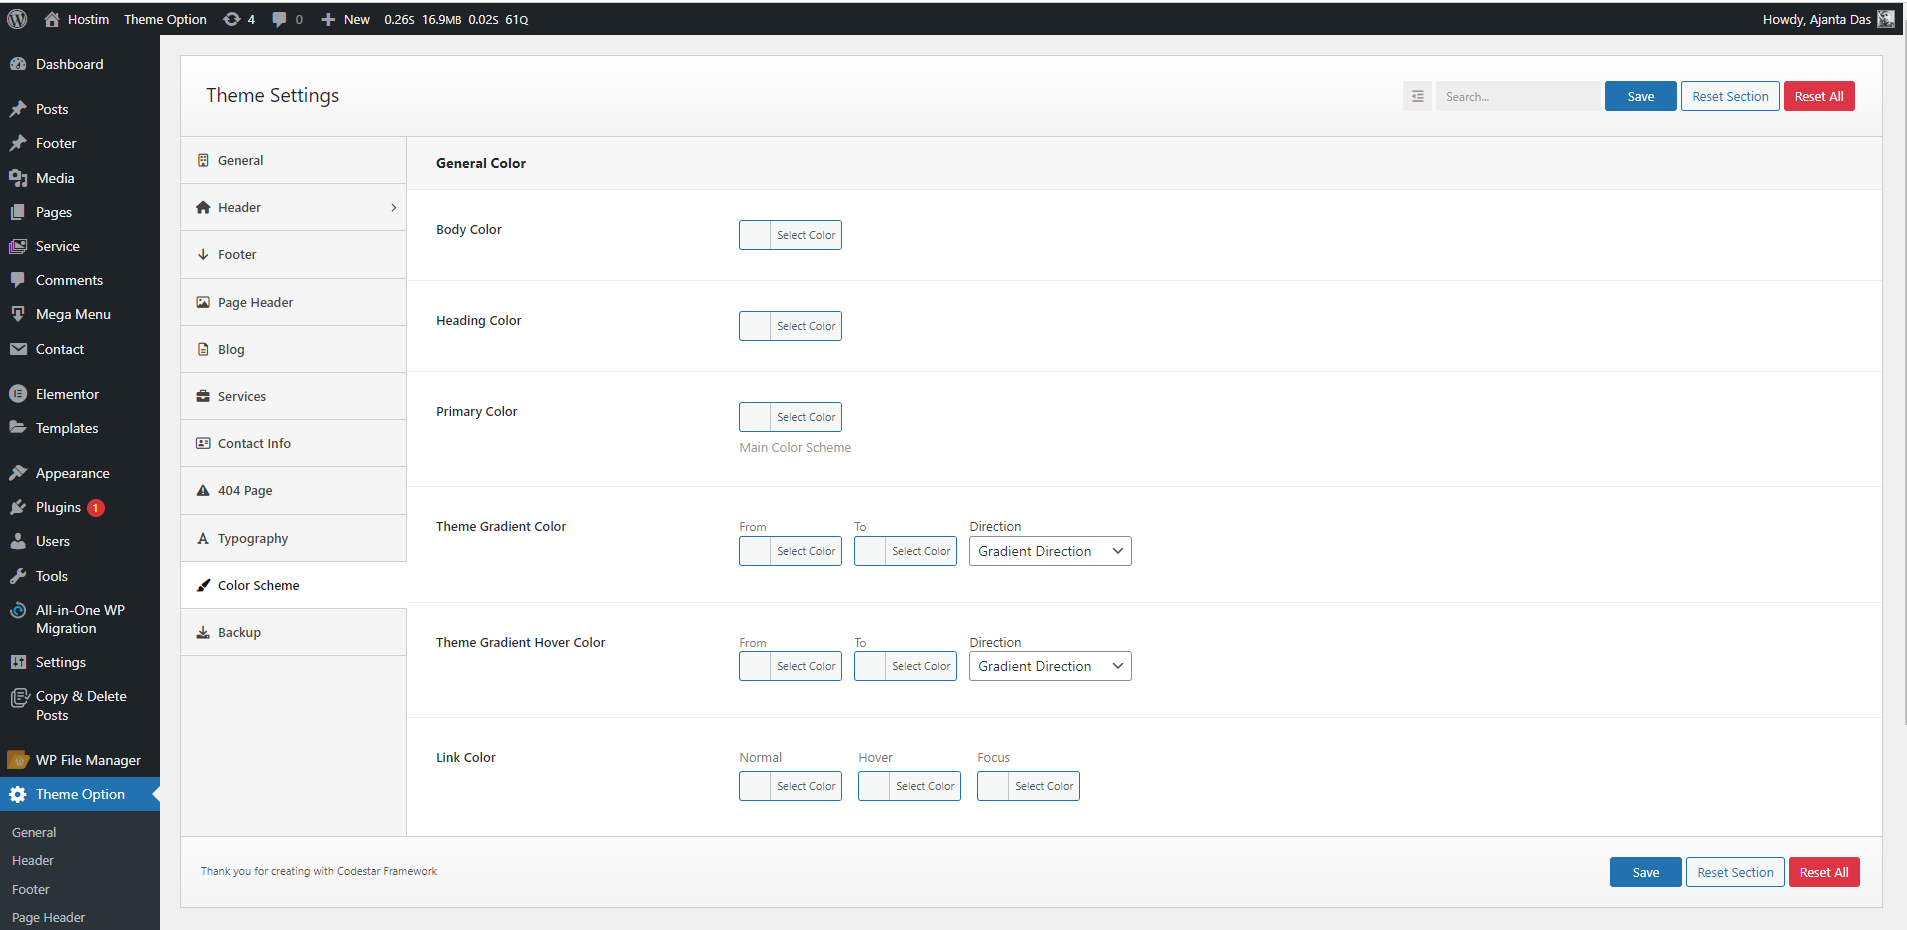Click the expand-all options icon beside search
This screenshot has width=1907, height=930.
coord(1417,96)
